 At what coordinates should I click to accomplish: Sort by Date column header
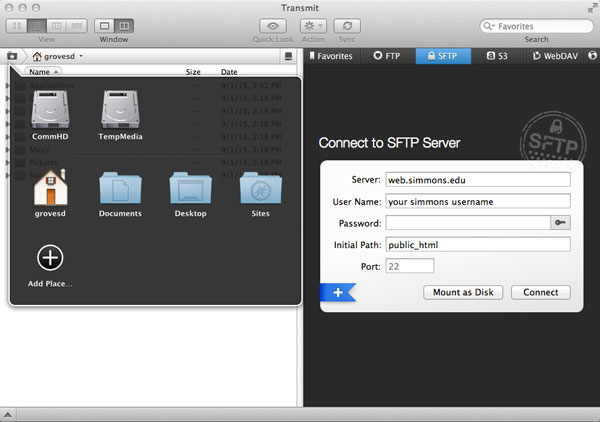(229, 72)
